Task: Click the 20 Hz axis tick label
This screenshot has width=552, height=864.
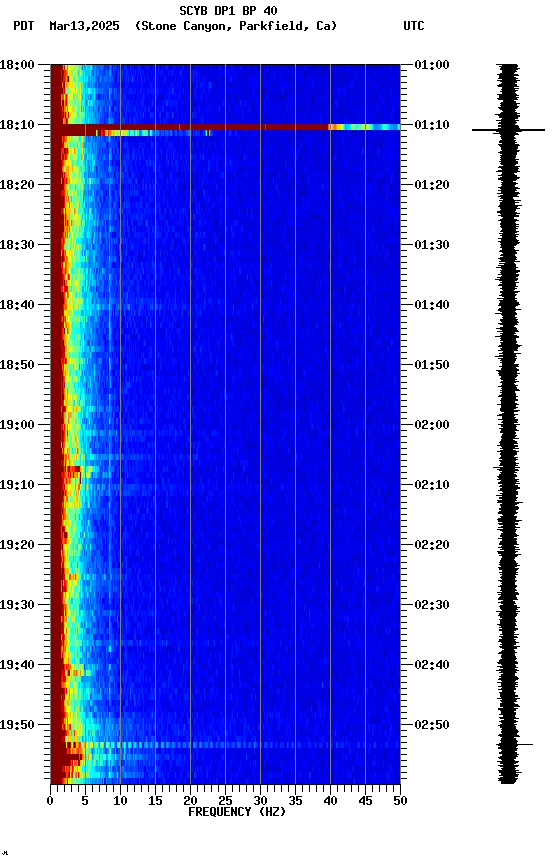Action: coord(190,801)
